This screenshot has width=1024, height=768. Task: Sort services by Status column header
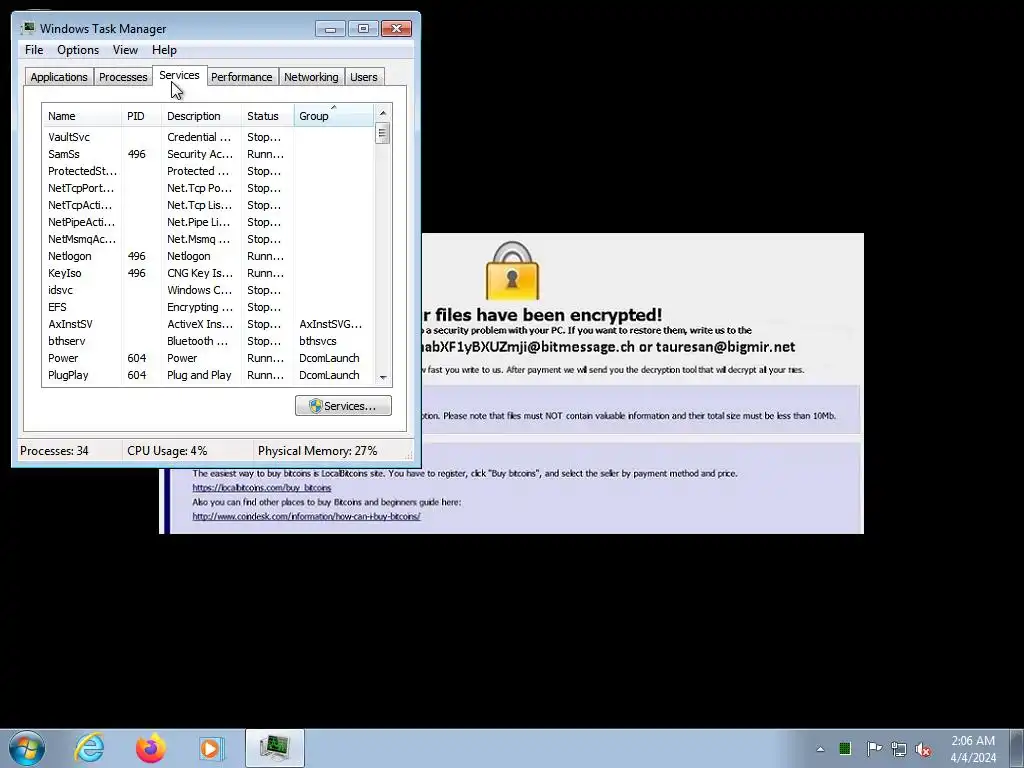(268, 116)
